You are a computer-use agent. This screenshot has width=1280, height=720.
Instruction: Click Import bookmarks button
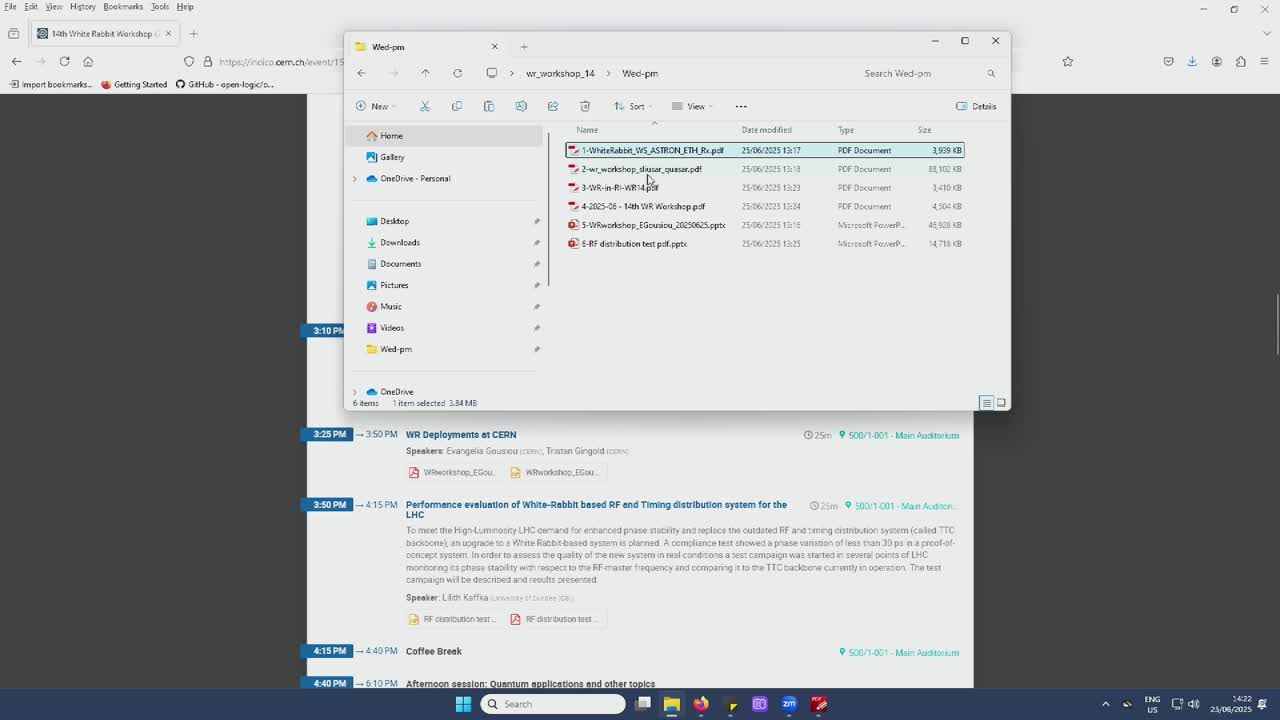tap(50, 84)
